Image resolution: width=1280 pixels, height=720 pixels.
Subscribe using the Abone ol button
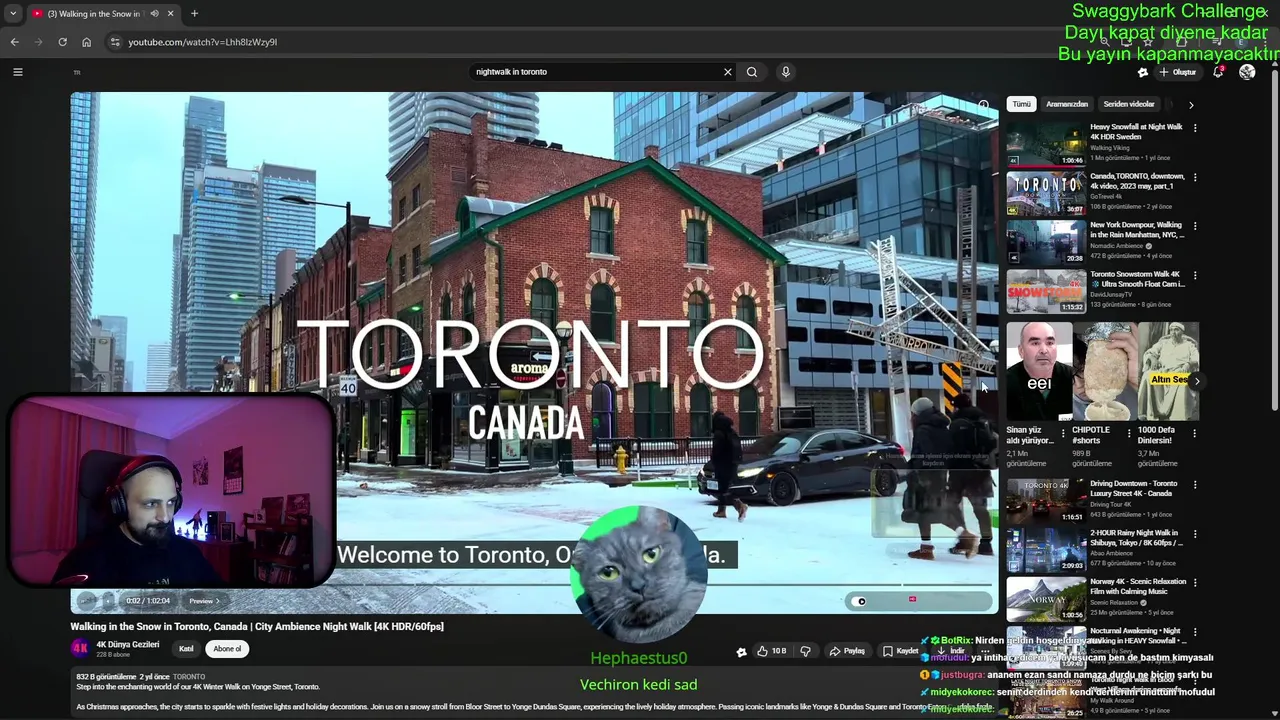pos(227,649)
